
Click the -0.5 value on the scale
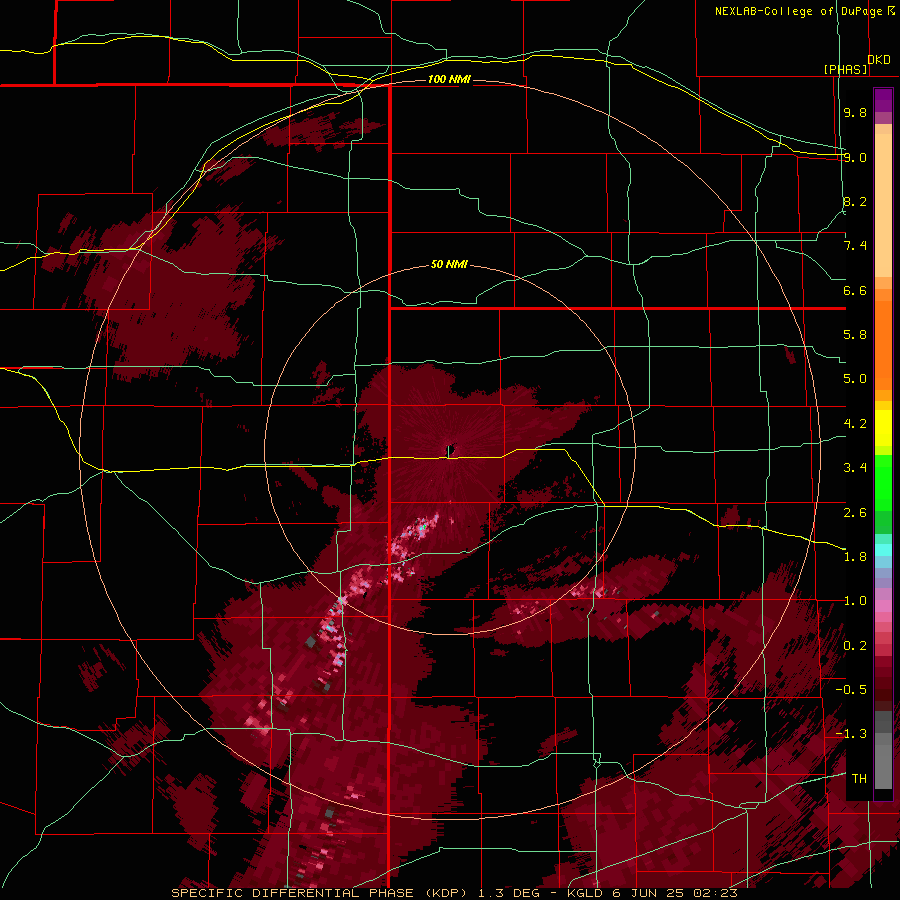[x=851, y=690]
